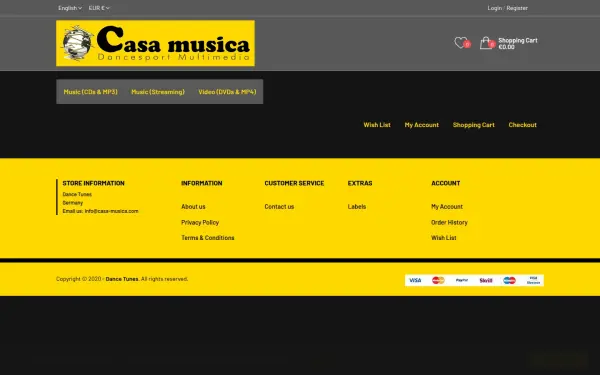The height and width of the screenshot is (375, 600).
Task: Open footer My Account link
Action: coord(447,207)
